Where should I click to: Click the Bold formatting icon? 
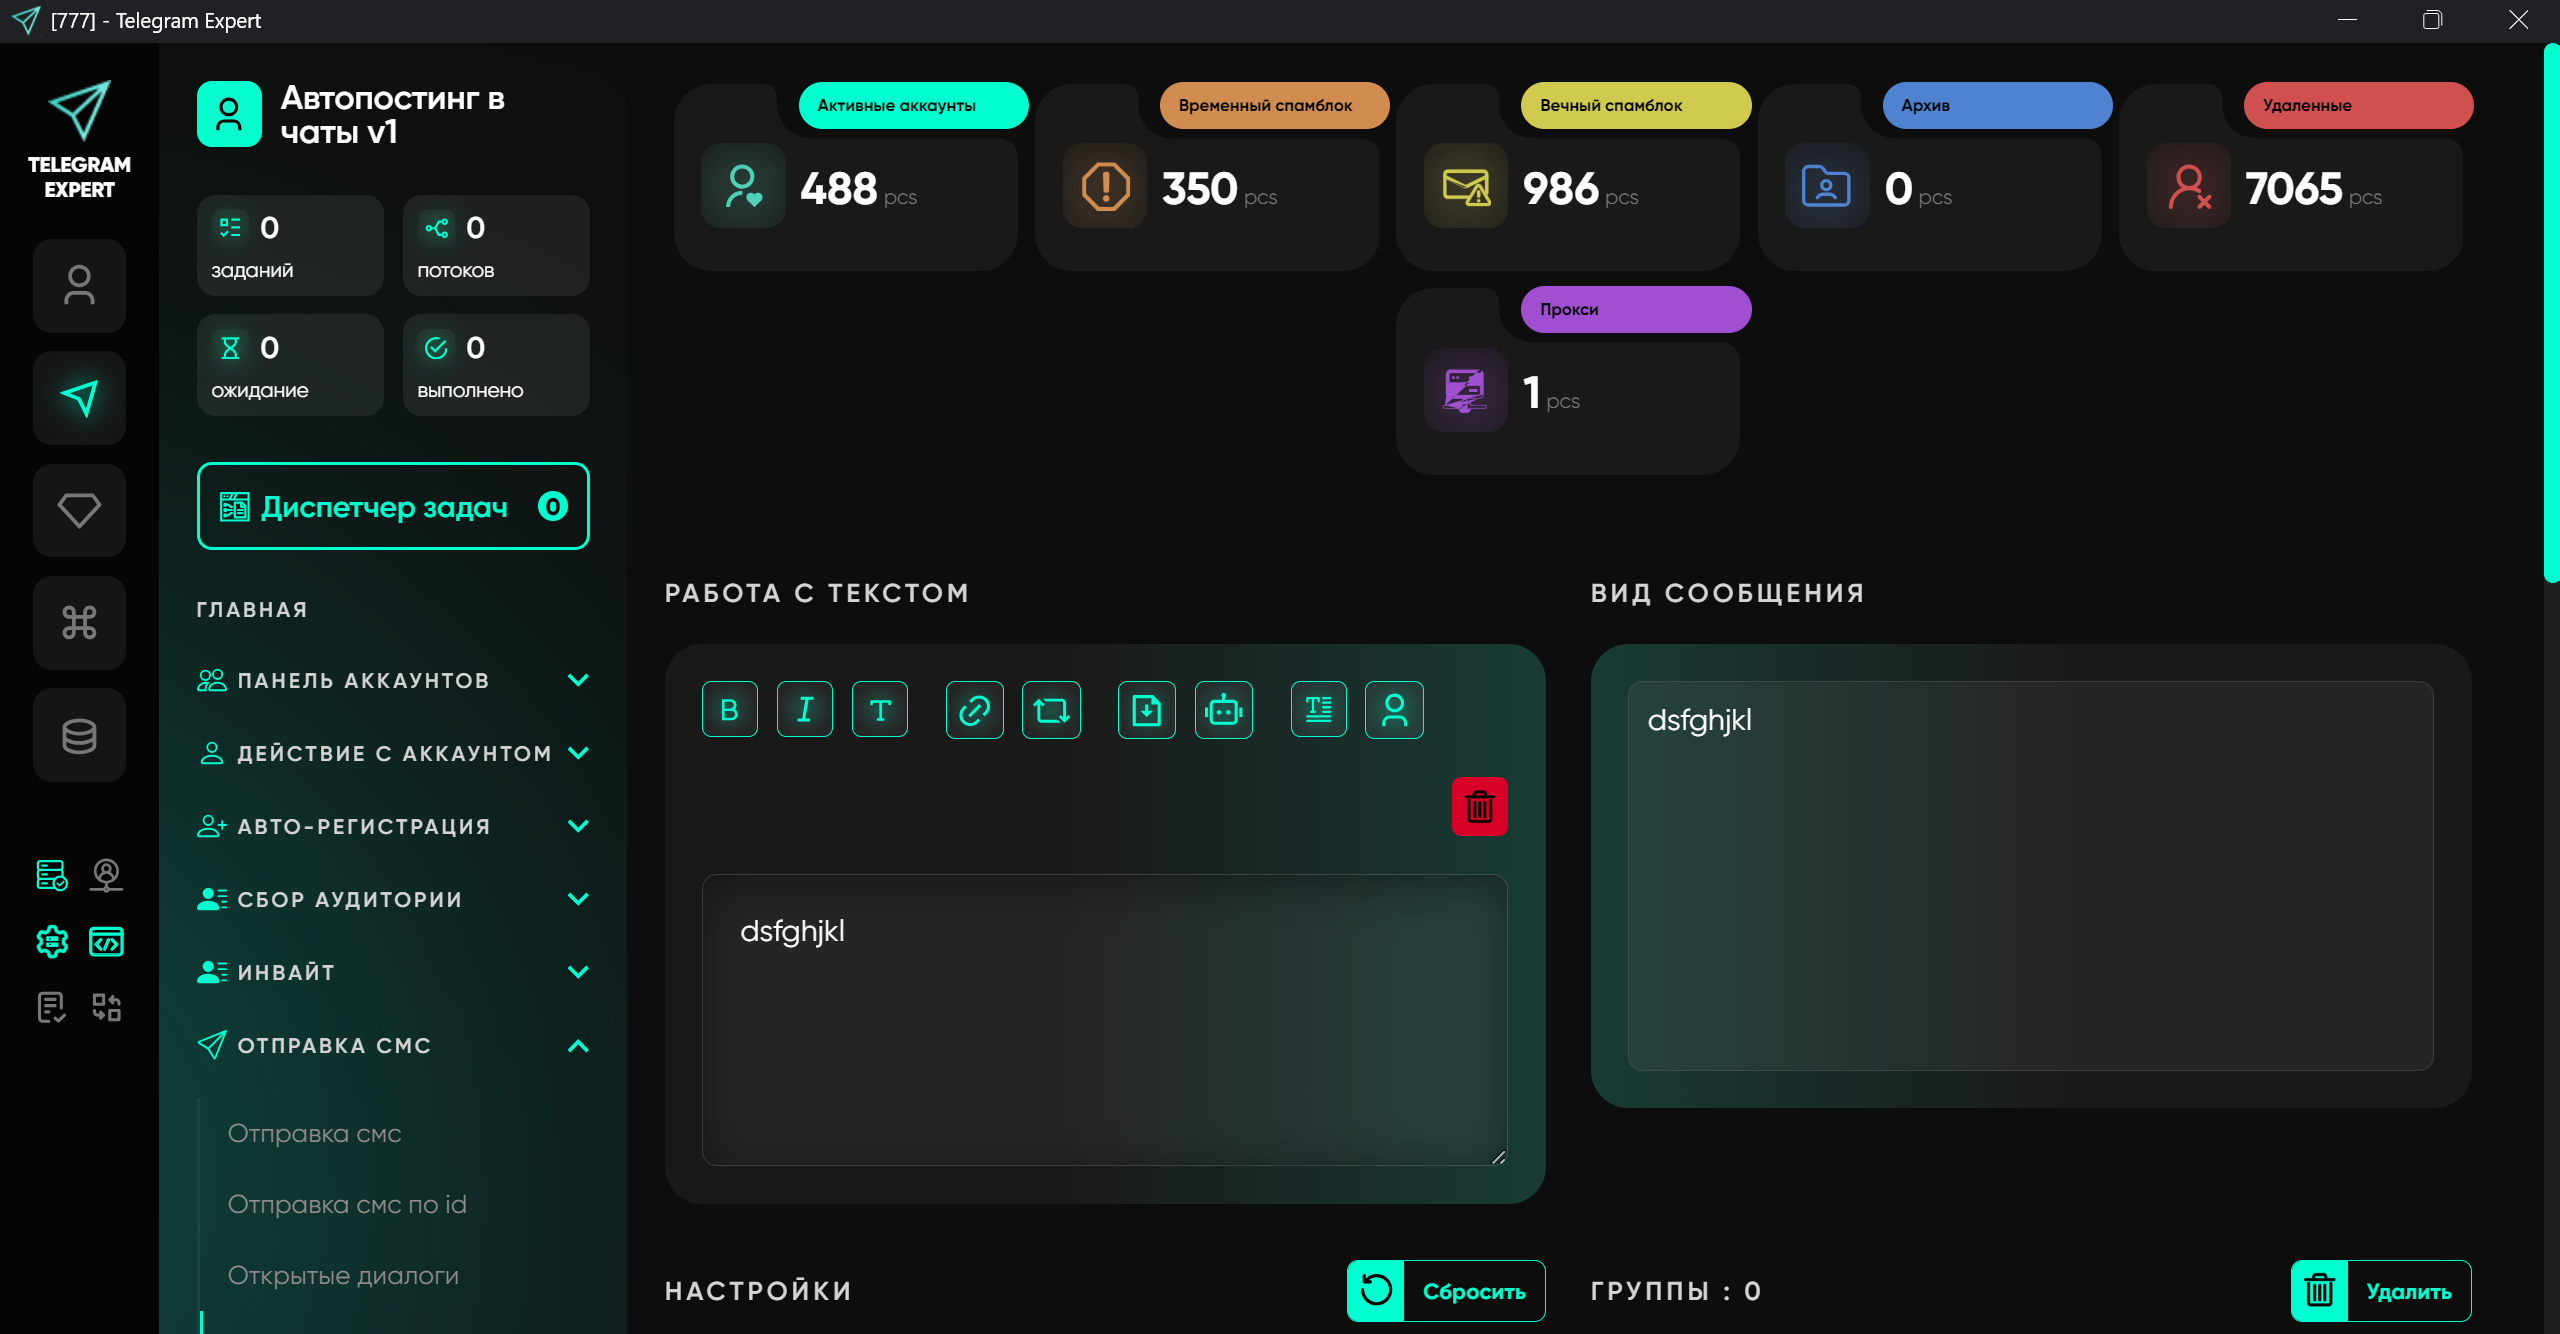(x=729, y=710)
